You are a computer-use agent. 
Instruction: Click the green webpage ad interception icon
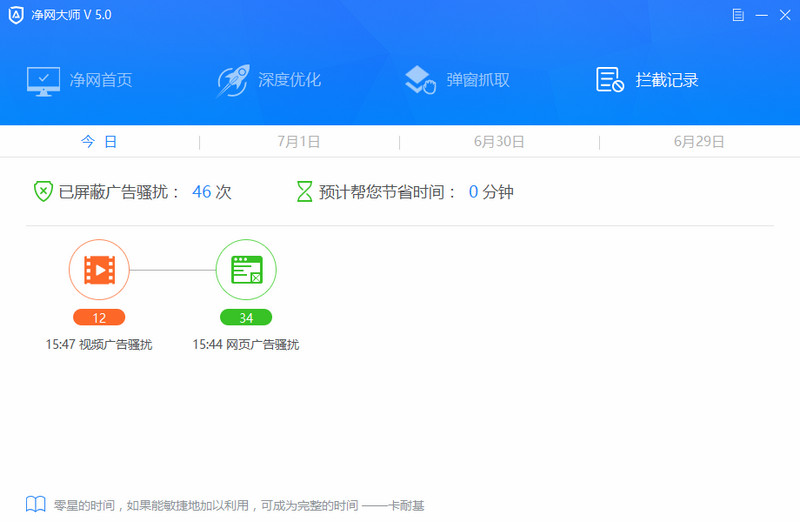246,270
